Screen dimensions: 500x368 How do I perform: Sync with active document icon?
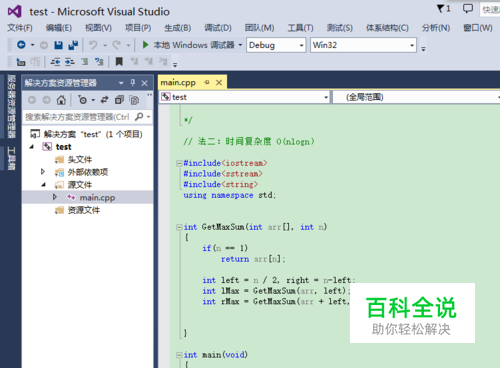coord(105,100)
